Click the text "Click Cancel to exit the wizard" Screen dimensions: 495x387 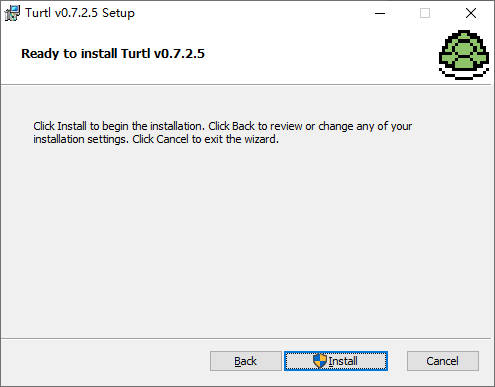point(205,139)
